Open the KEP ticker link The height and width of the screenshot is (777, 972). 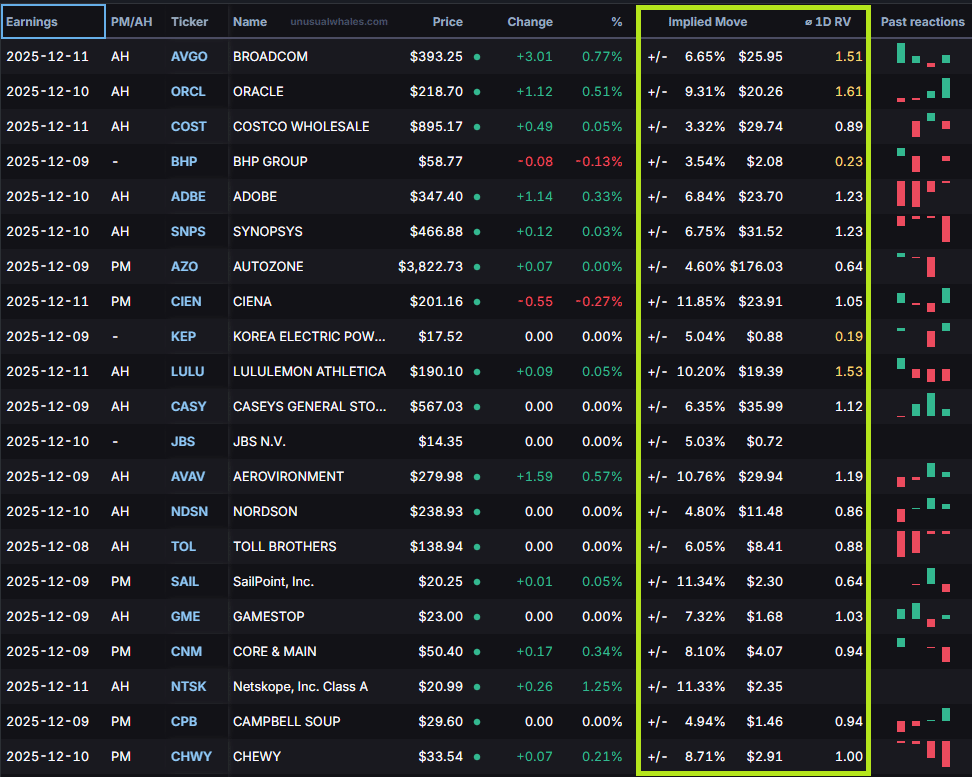(x=183, y=336)
